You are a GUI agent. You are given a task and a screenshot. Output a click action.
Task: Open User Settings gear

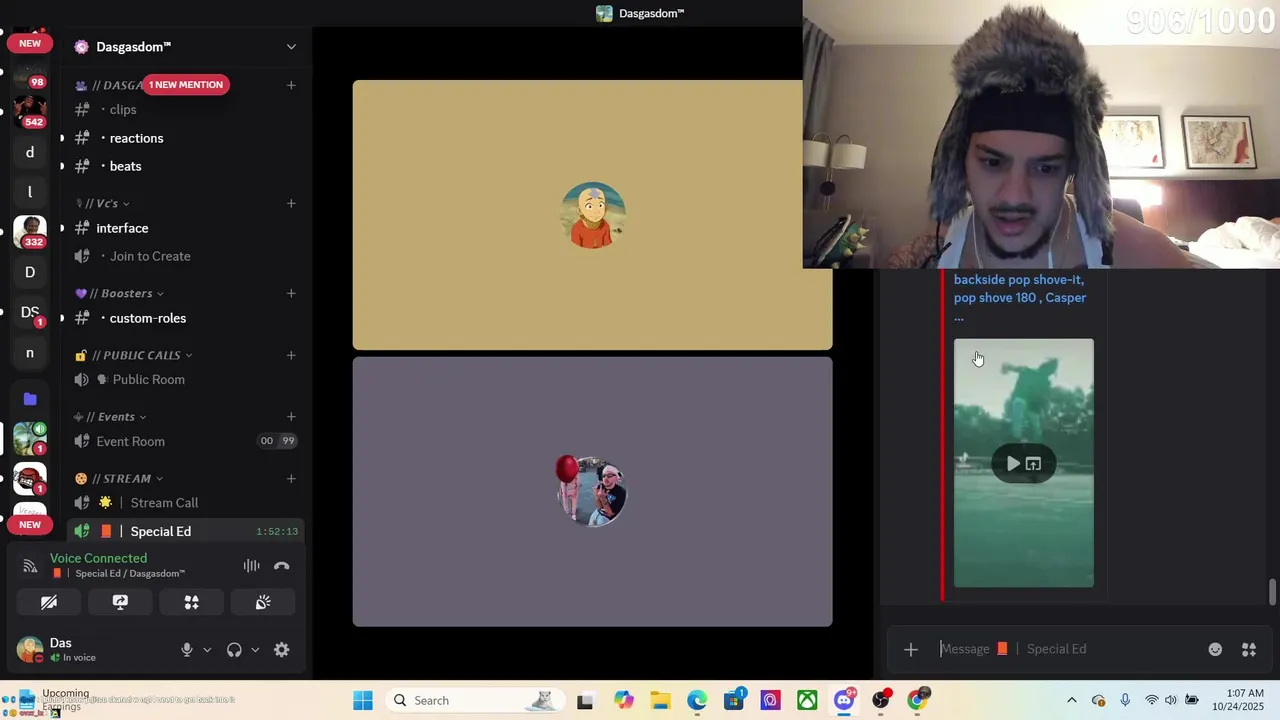(x=282, y=650)
